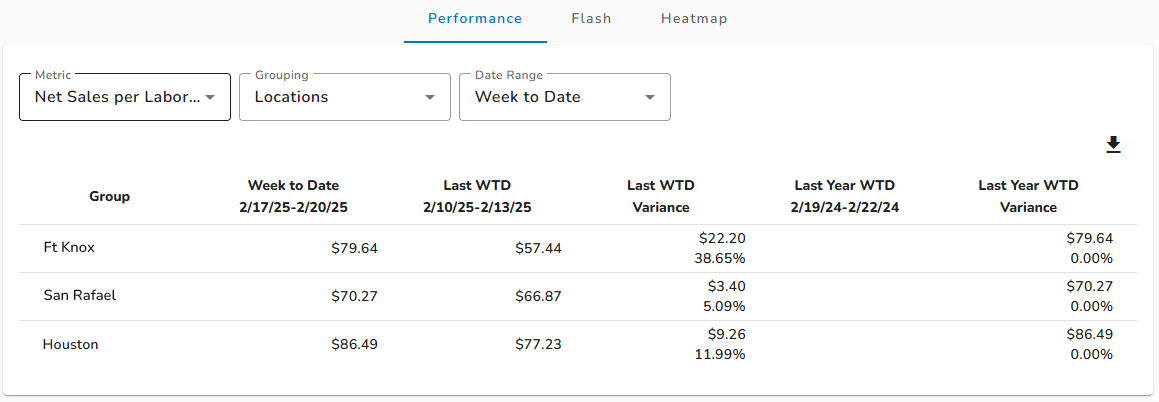Switch to the Heatmap tab
Viewport: 1159px width, 402px height.
coord(694,18)
